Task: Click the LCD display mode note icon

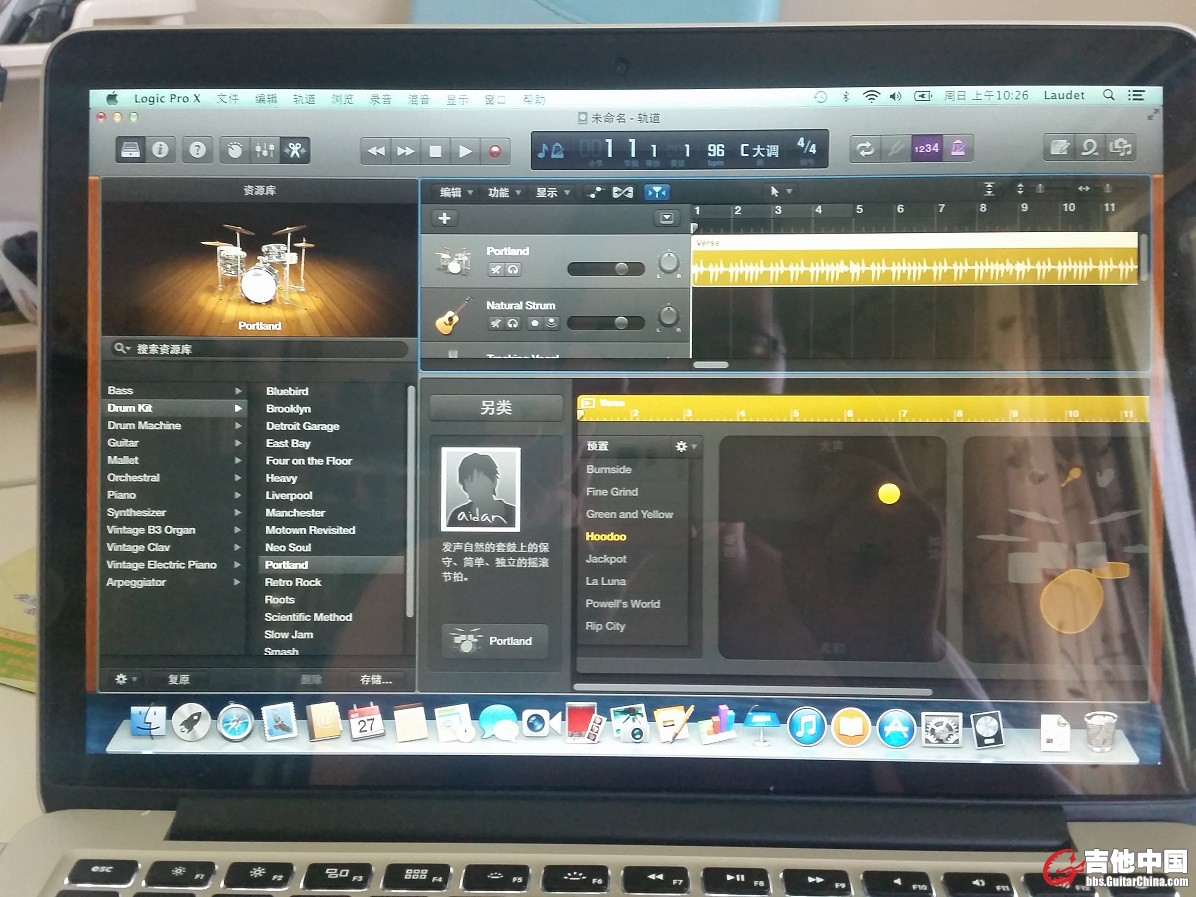Action: tap(551, 150)
